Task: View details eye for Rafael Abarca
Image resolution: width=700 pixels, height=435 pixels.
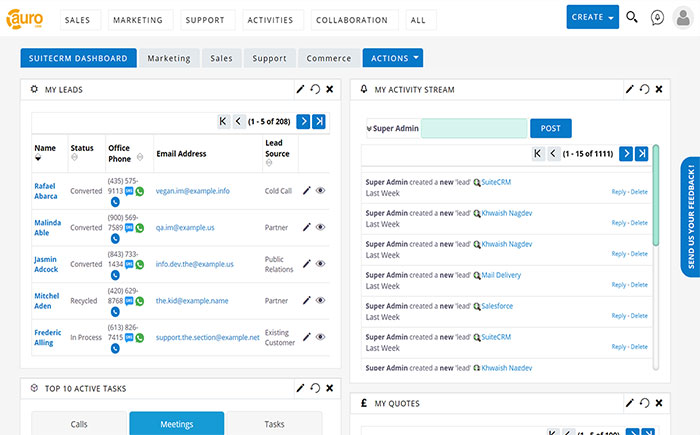Action: pyautogui.click(x=321, y=191)
